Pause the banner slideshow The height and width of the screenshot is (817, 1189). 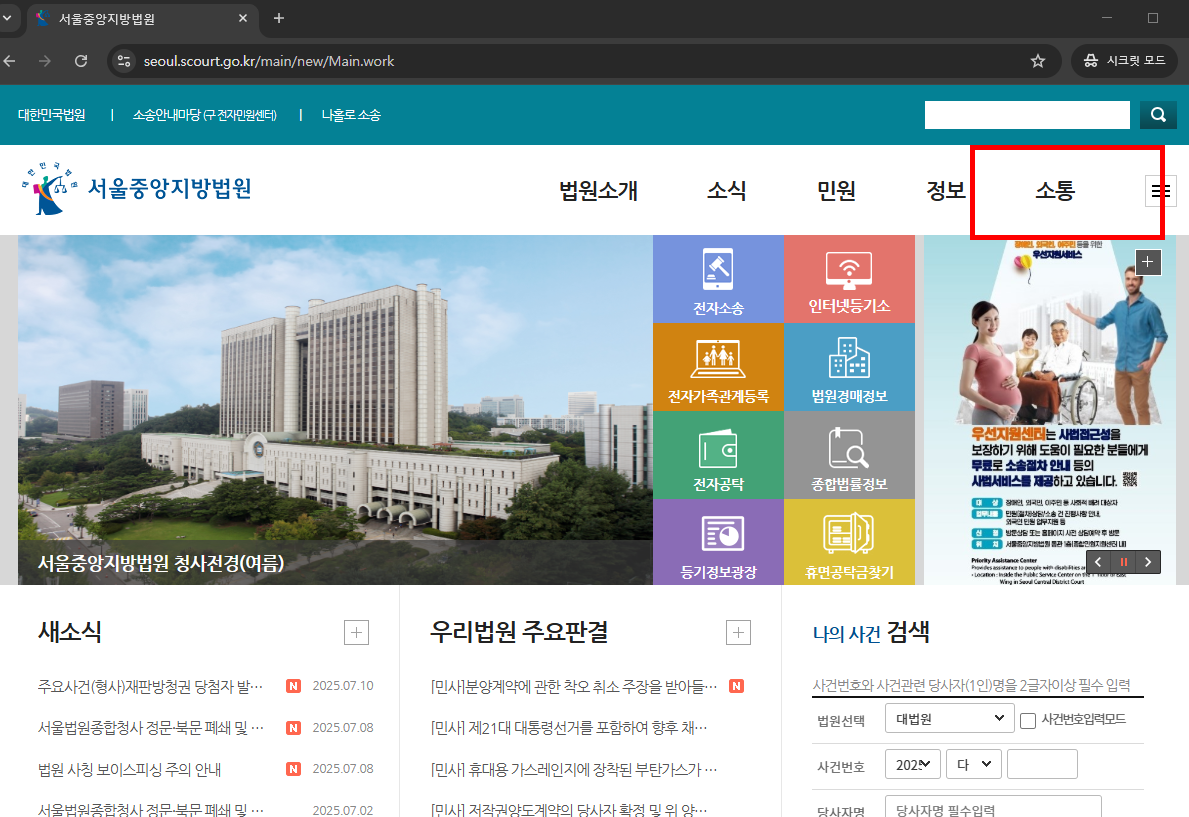pyautogui.click(x=1123, y=562)
